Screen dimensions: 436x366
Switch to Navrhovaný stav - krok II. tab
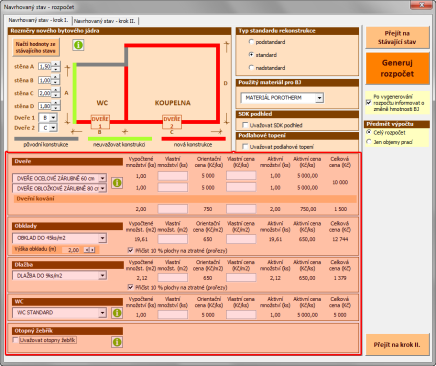point(105,21)
